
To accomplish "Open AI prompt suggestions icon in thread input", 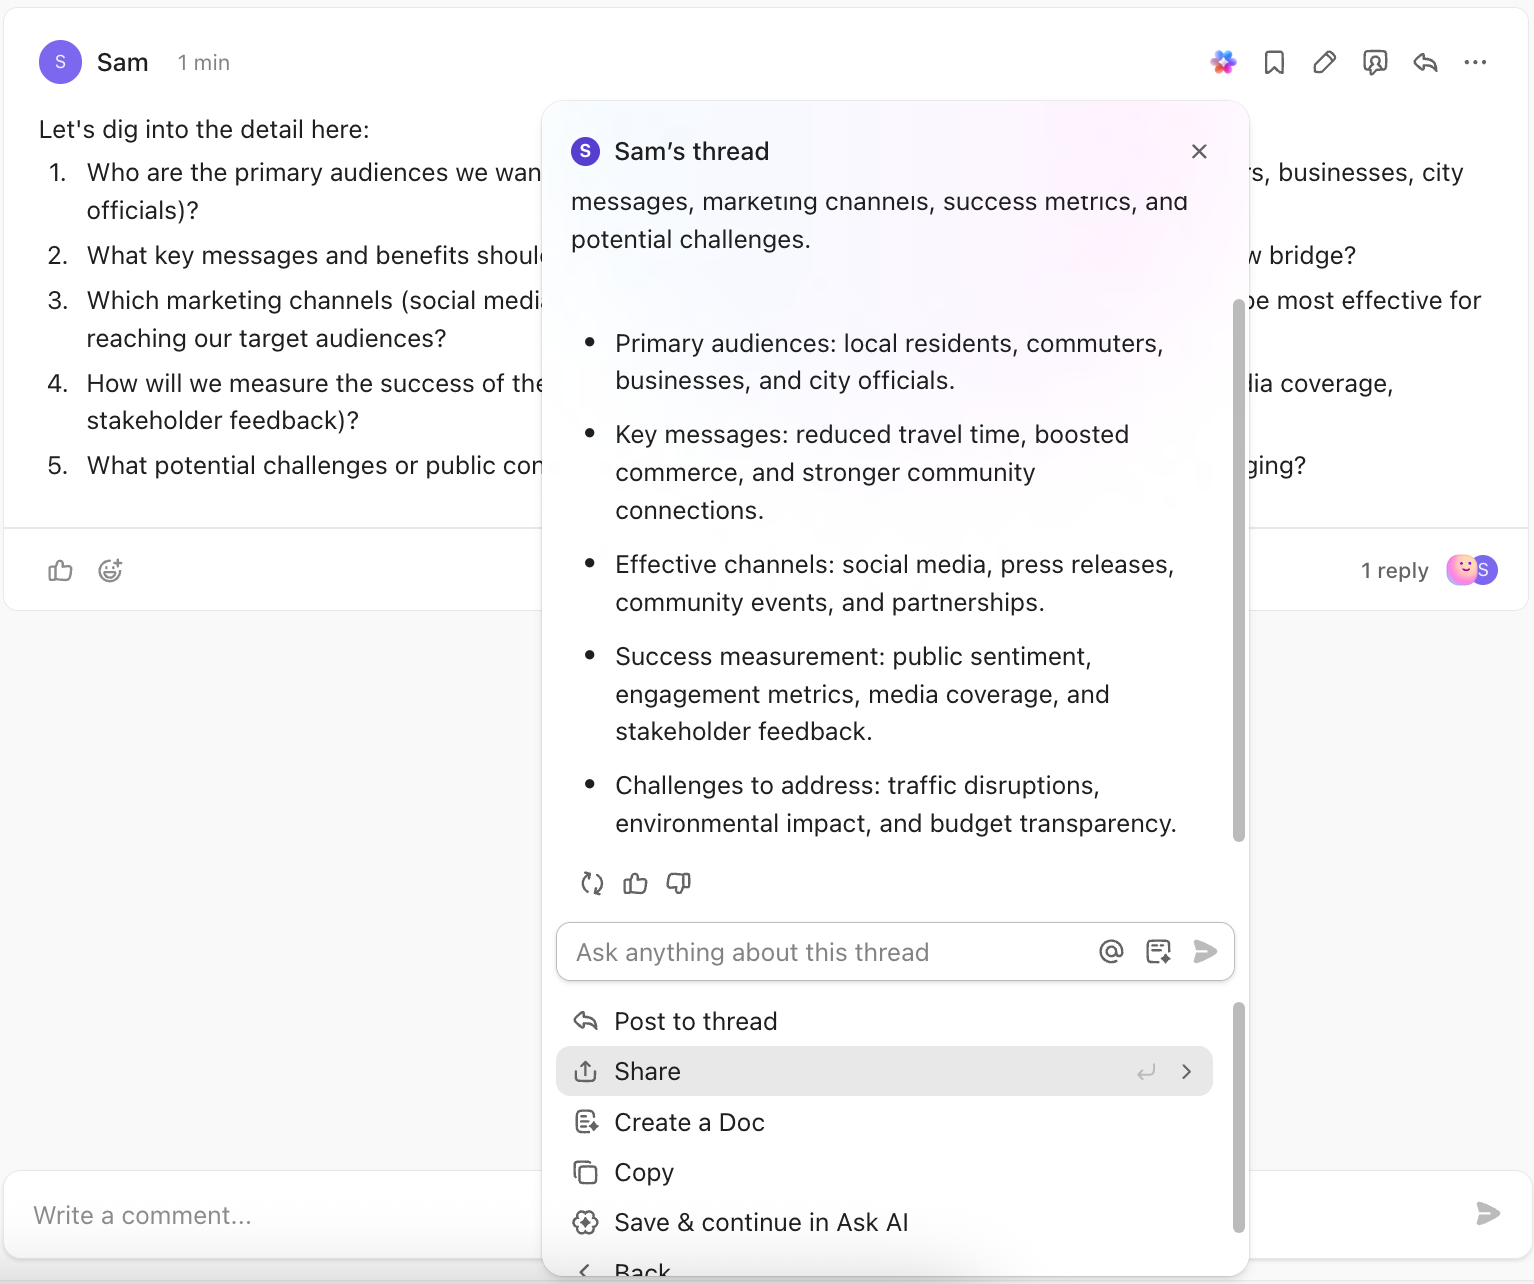I will pyautogui.click(x=1158, y=951).
